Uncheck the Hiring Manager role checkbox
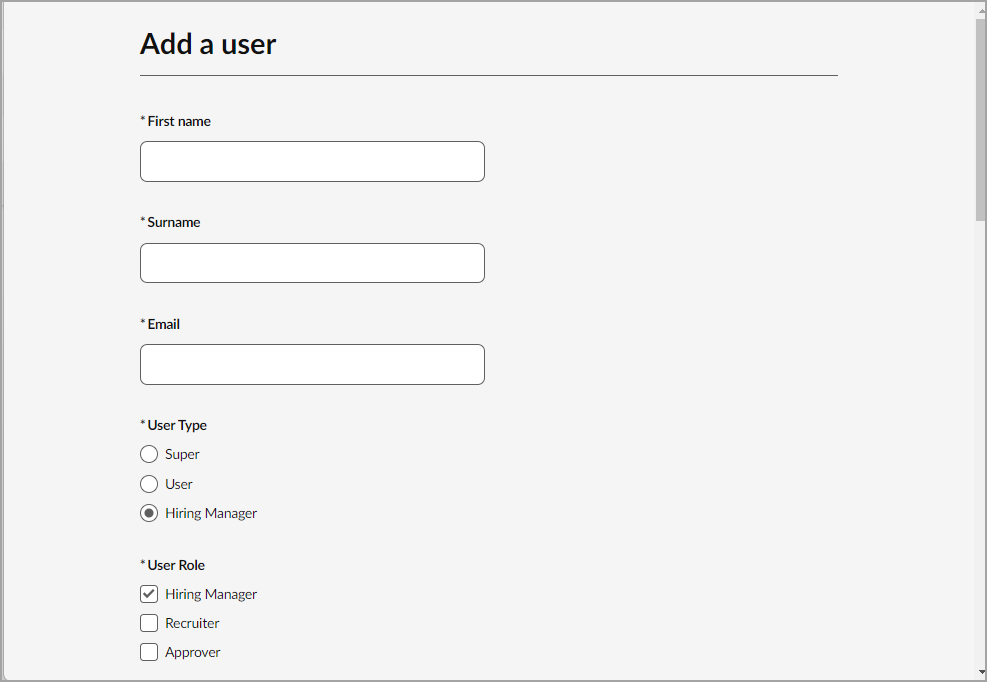 [149, 594]
